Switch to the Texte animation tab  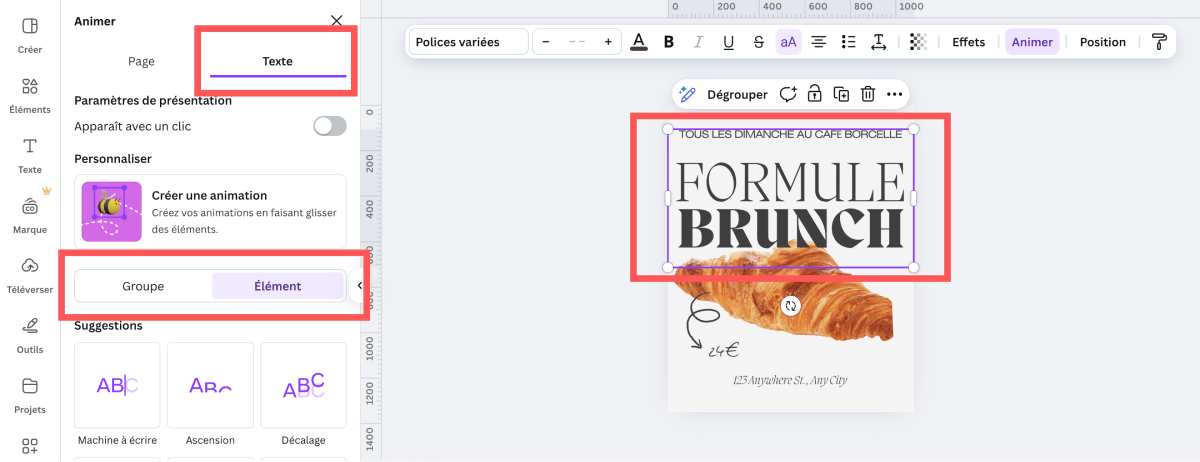(x=277, y=61)
